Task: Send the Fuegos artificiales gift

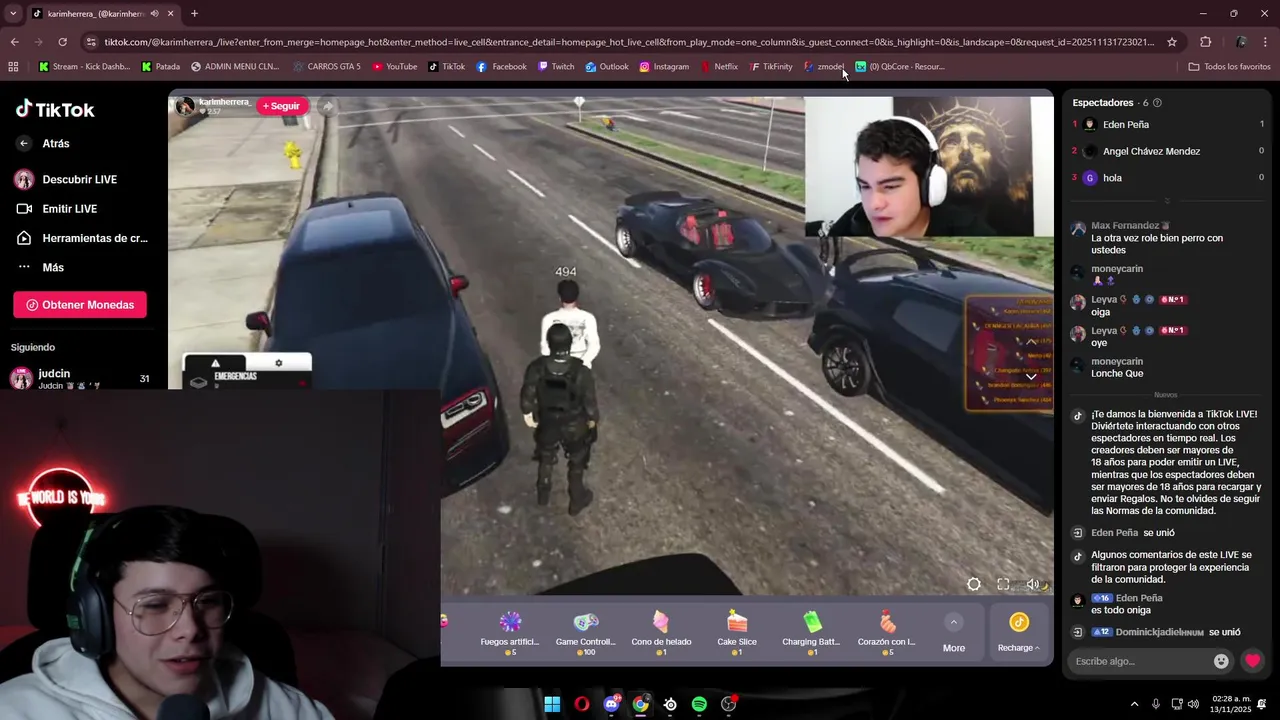Action: pos(510,632)
